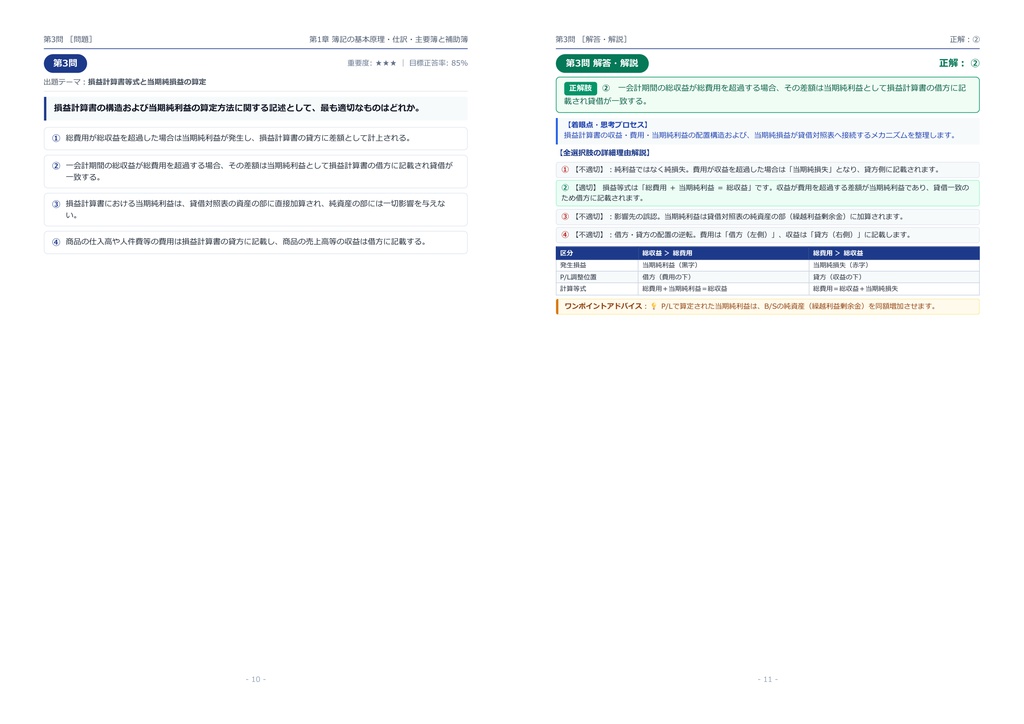Click small header 正解：② at top right
Viewport: 1024px width, 724px height.
click(x=965, y=40)
